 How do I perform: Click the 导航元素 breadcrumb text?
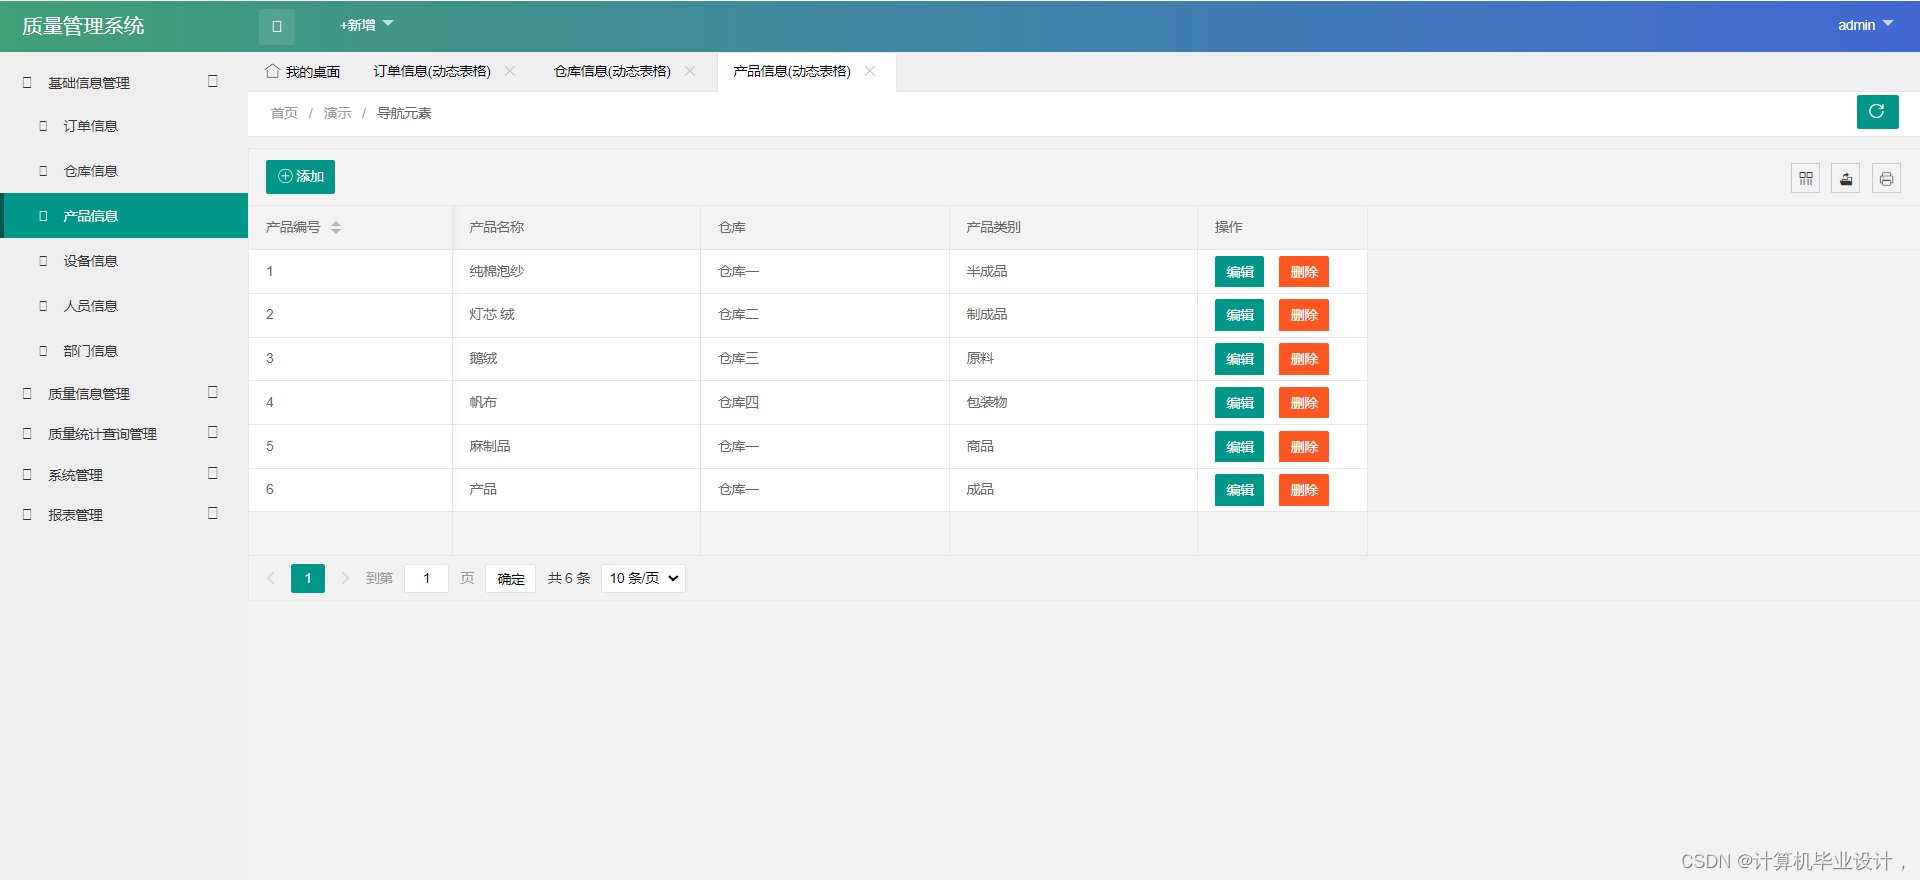[404, 113]
